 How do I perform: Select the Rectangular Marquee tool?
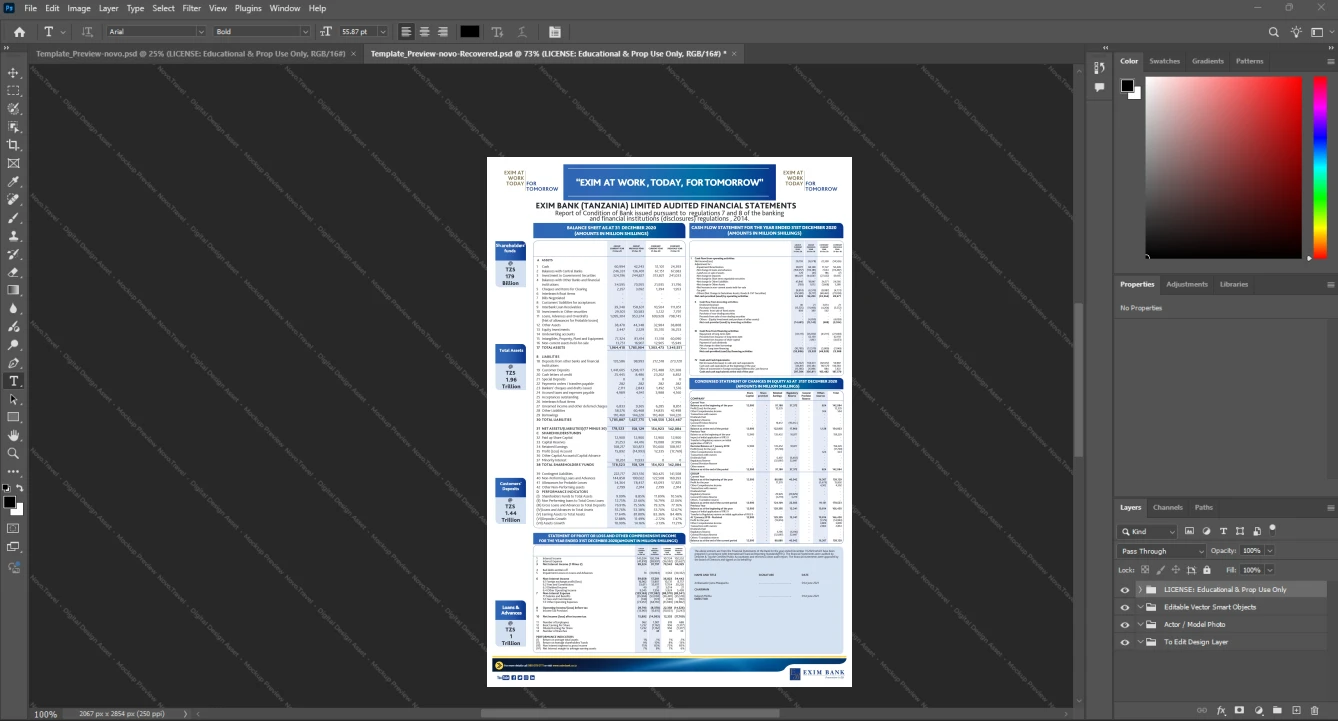(x=14, y=91)
